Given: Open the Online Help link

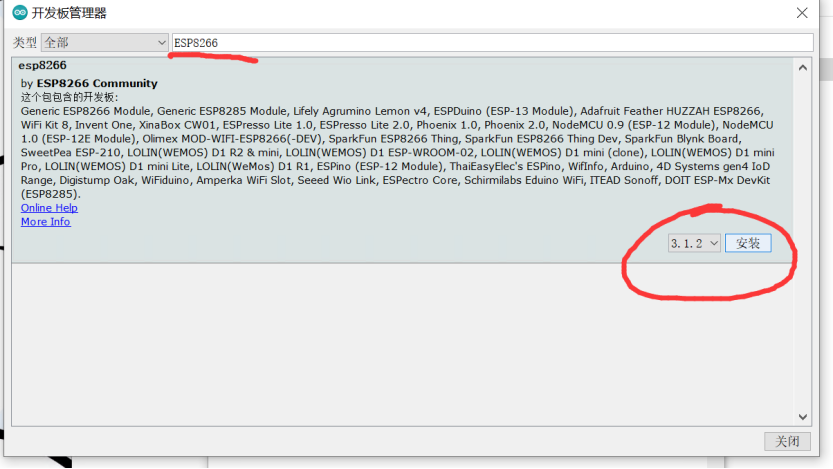Looking at the screenshot, I should coord(49,208).
